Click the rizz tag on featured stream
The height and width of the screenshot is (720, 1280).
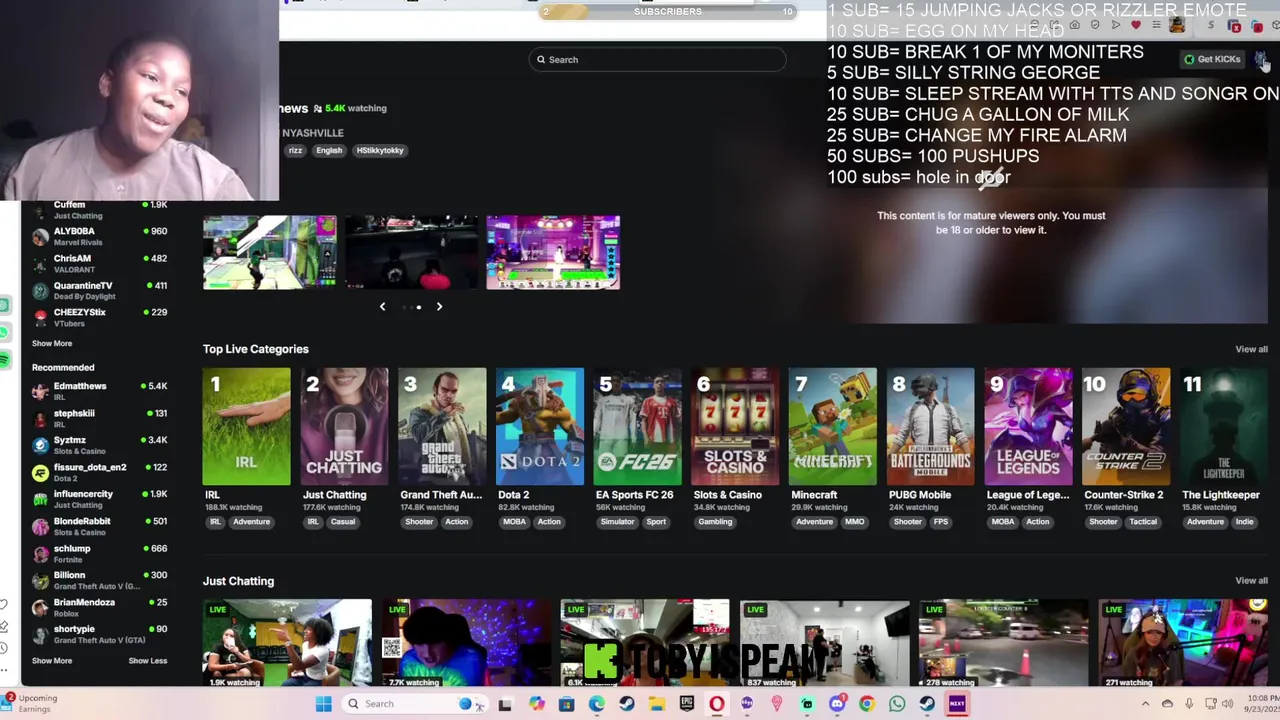(x=295, y=150)
